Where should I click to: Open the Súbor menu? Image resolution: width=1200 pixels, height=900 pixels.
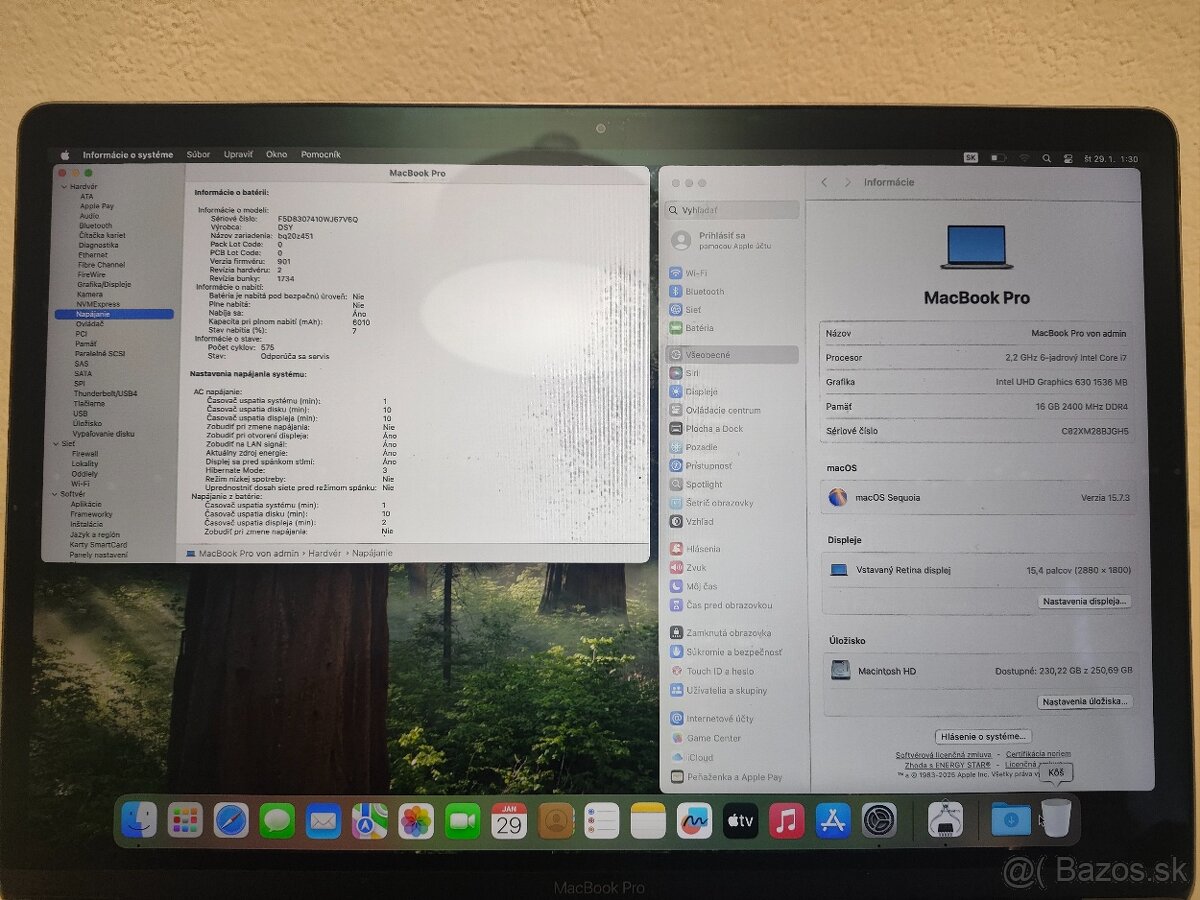pos(198,154)
